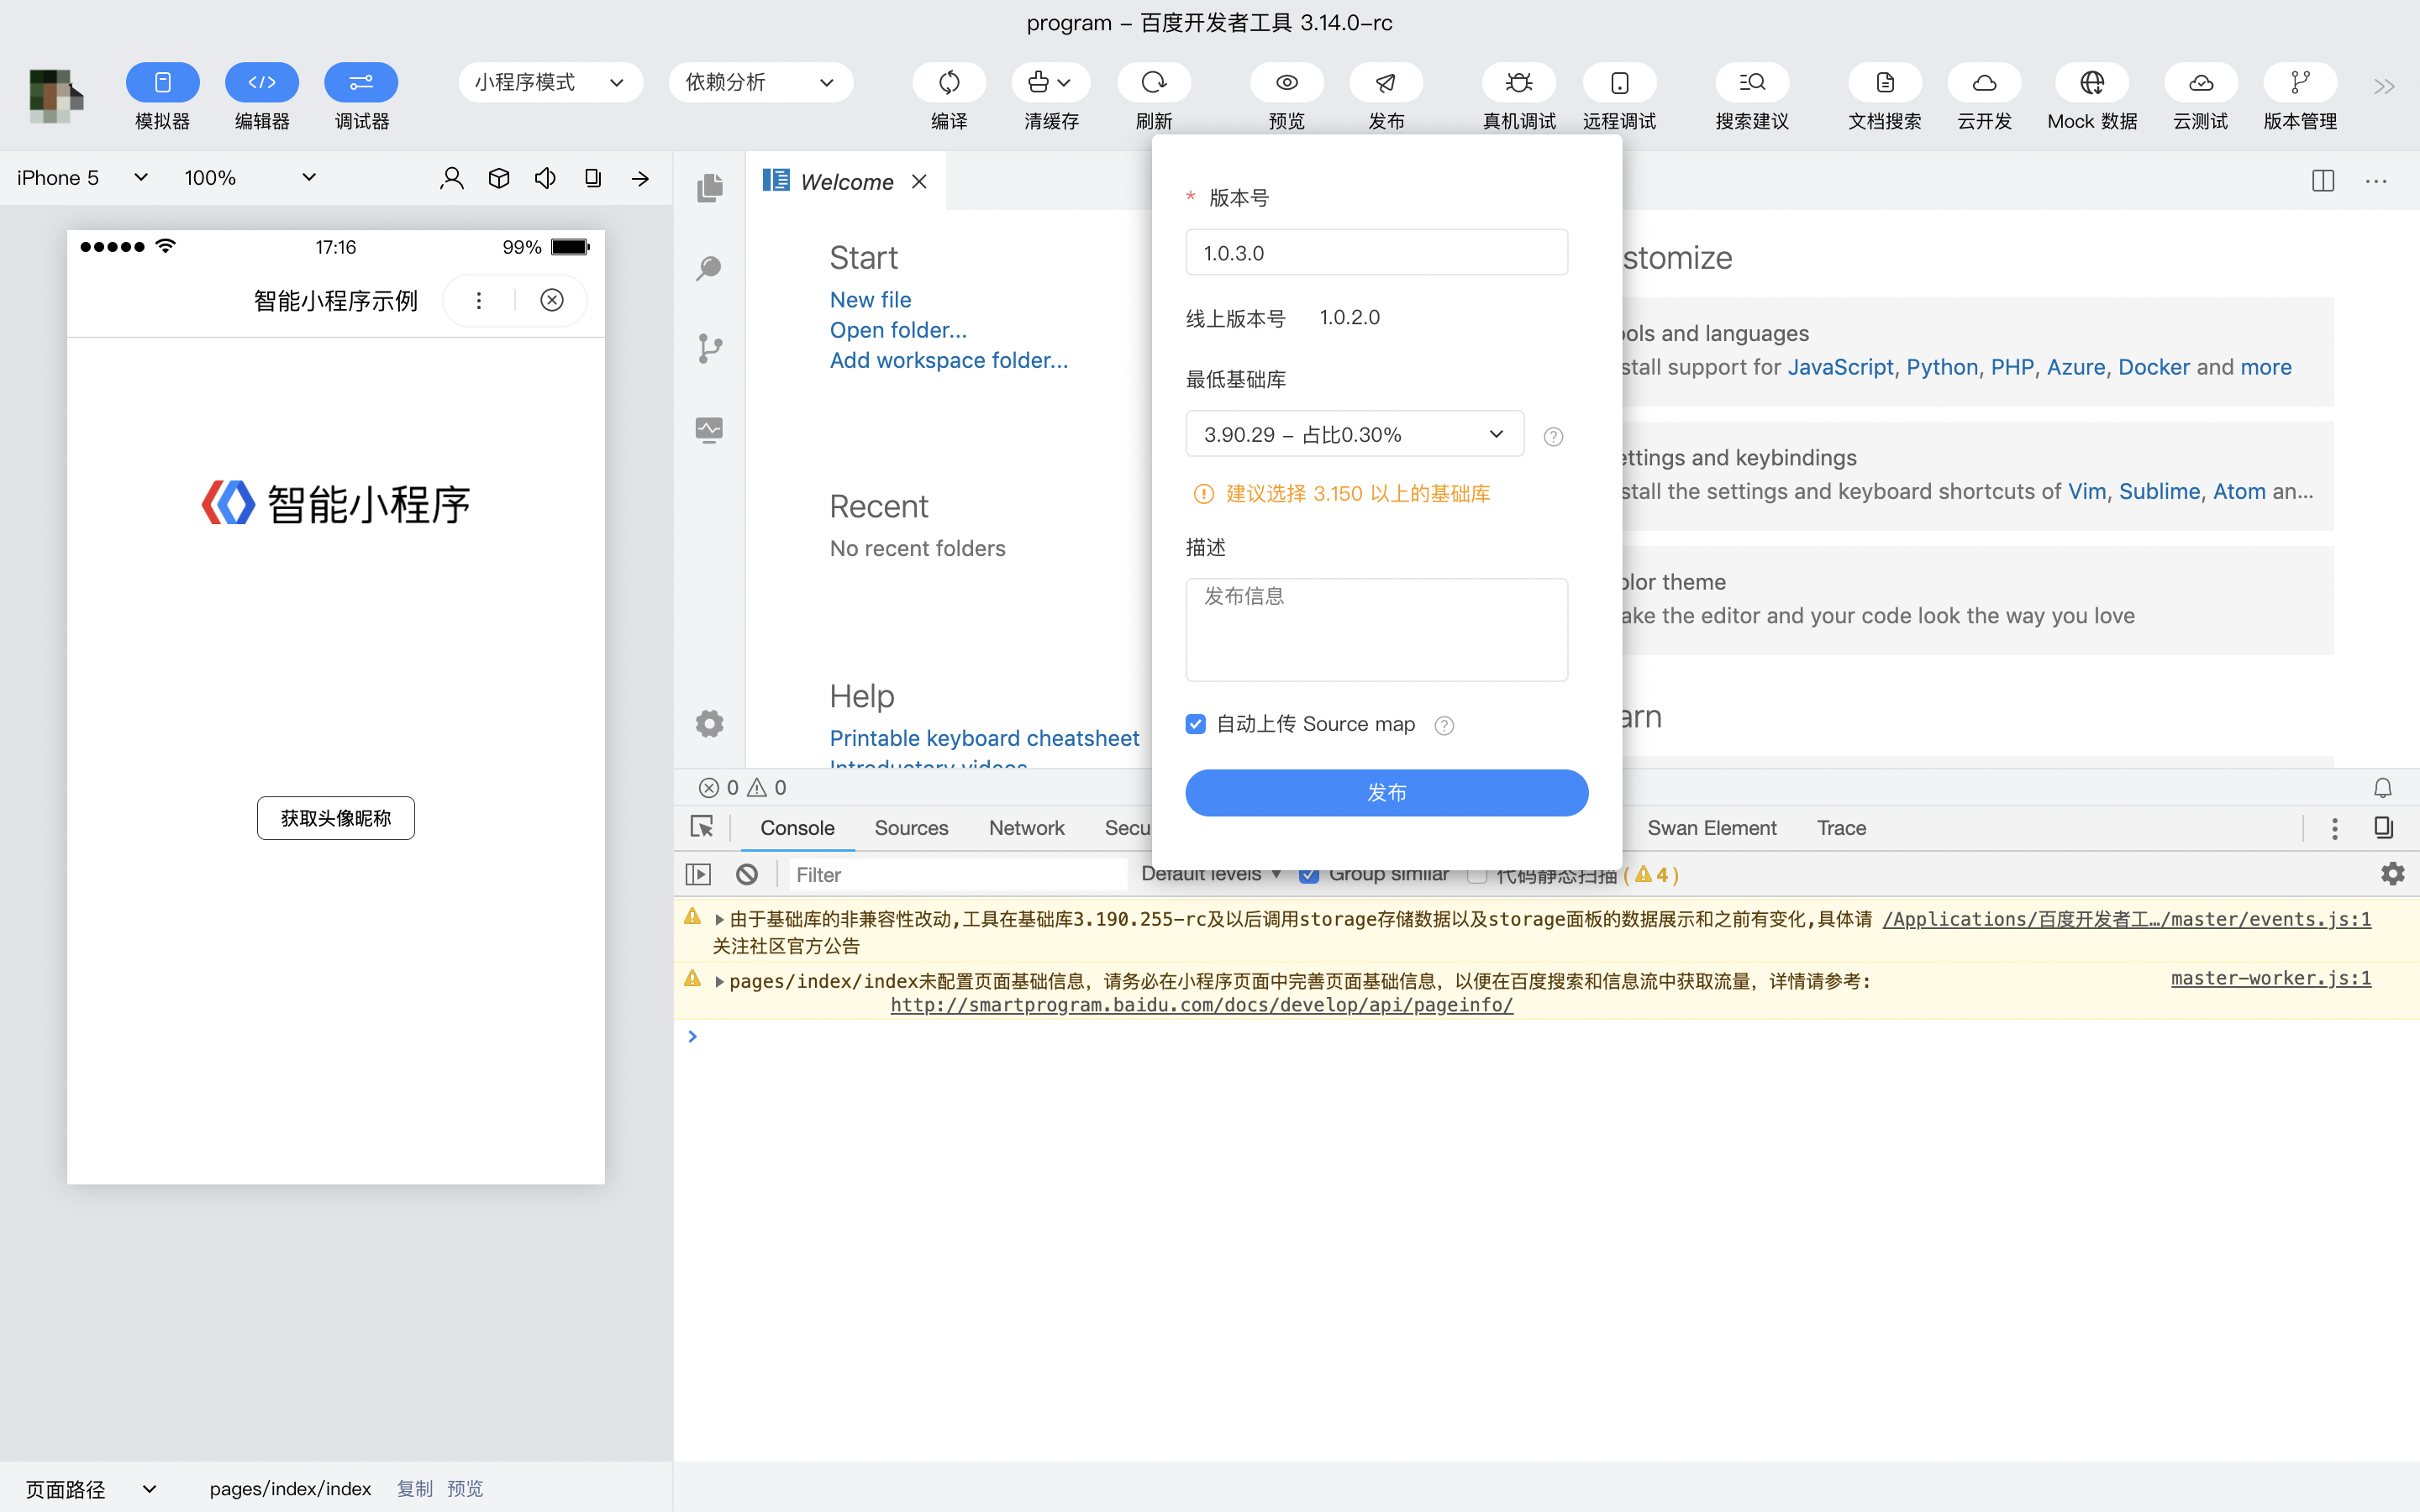This screenshot has width=2420, height=1512.
Task: Toggle the 编辑器 editor panel
Action: click(x=262, y=82)
